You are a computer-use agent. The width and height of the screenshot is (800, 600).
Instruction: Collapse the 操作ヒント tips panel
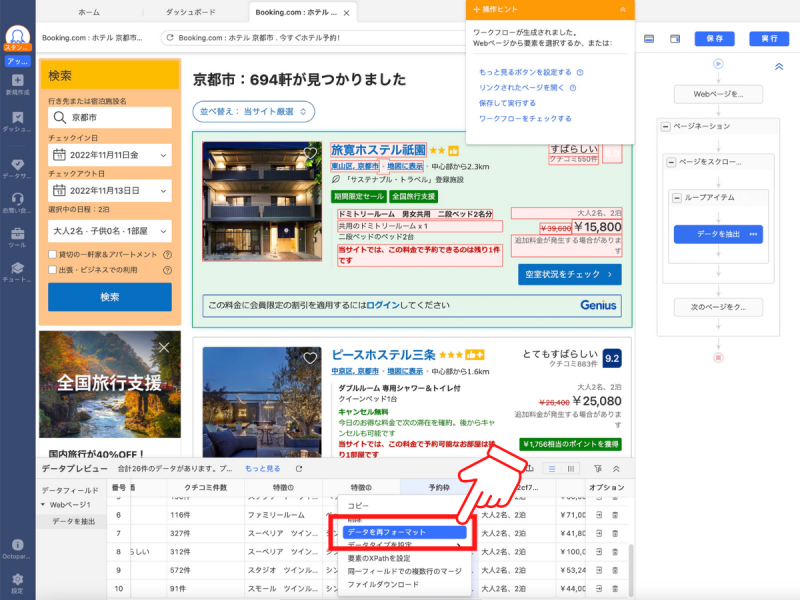(x=622, y=9)
